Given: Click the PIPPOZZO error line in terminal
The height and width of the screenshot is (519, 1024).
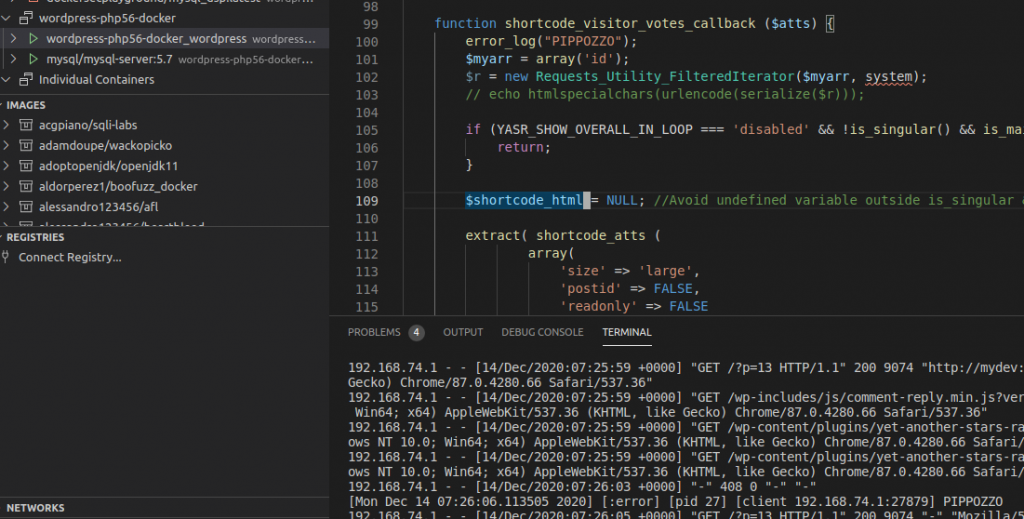Looking at the screenshot, I should click(675, 501).
